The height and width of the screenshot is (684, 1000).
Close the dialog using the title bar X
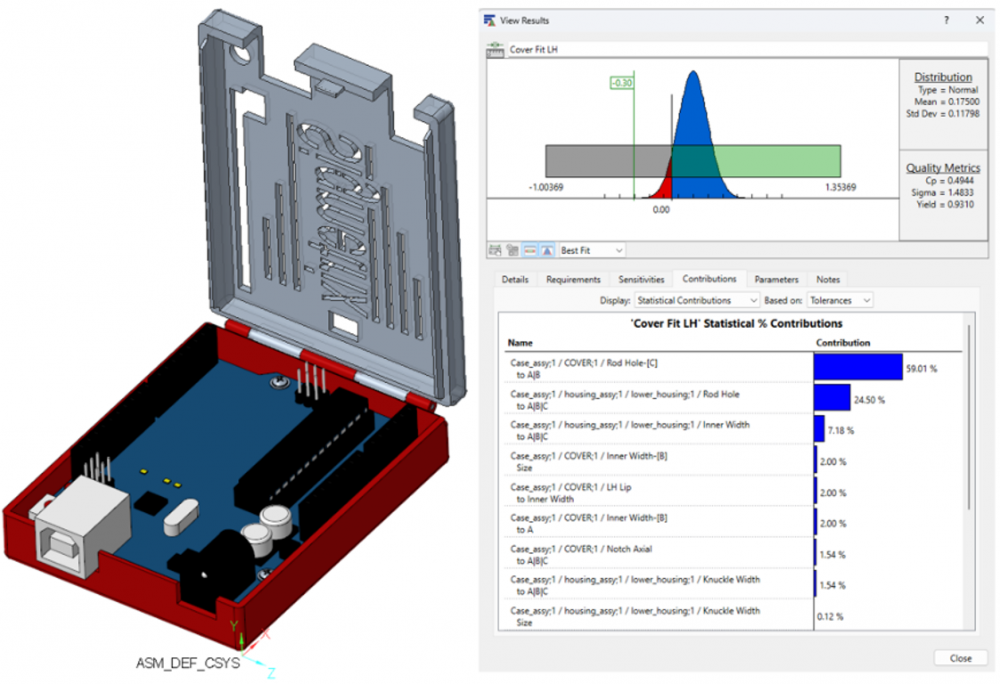[979, 20]
